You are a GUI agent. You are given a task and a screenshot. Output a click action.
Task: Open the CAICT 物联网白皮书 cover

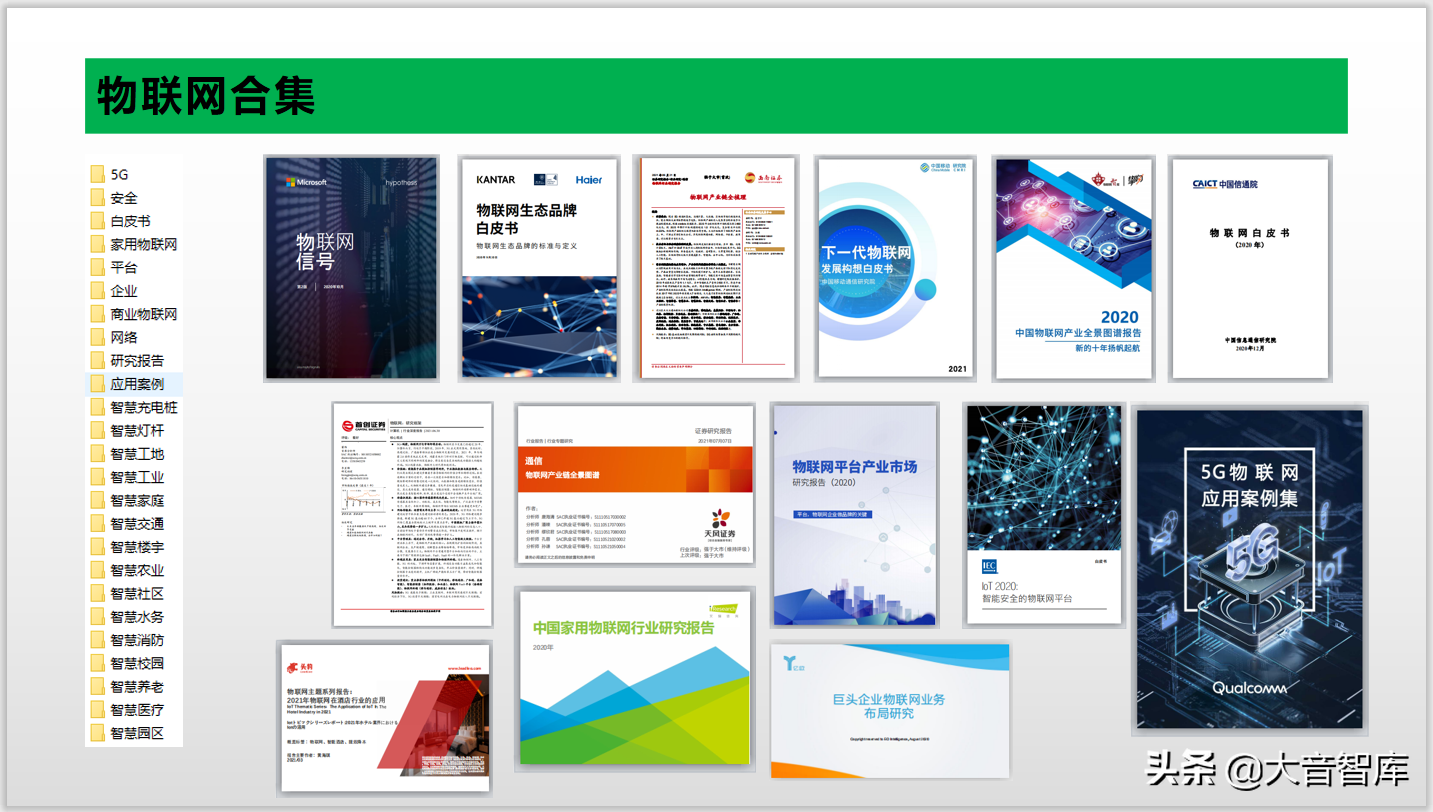(x=1250, y=268)
